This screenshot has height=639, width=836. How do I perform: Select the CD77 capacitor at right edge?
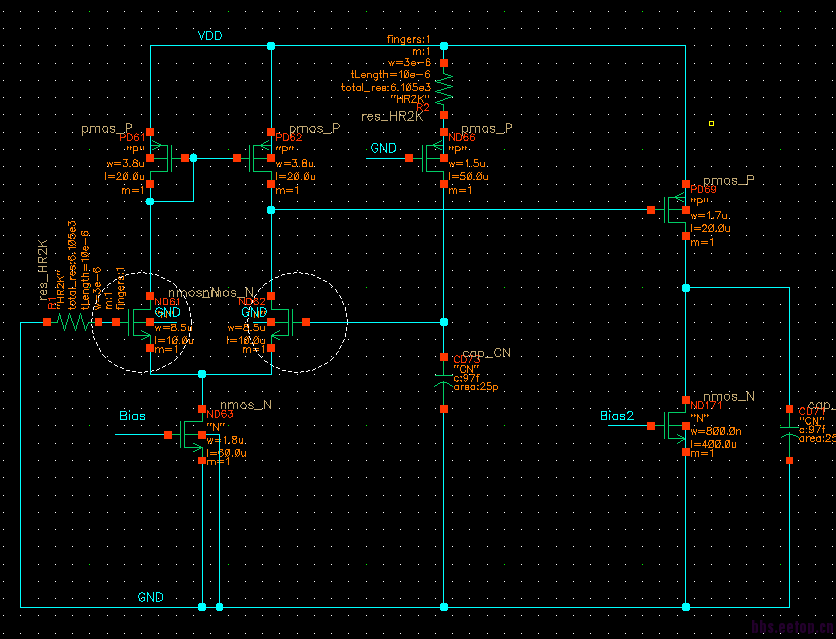[790, 434]
